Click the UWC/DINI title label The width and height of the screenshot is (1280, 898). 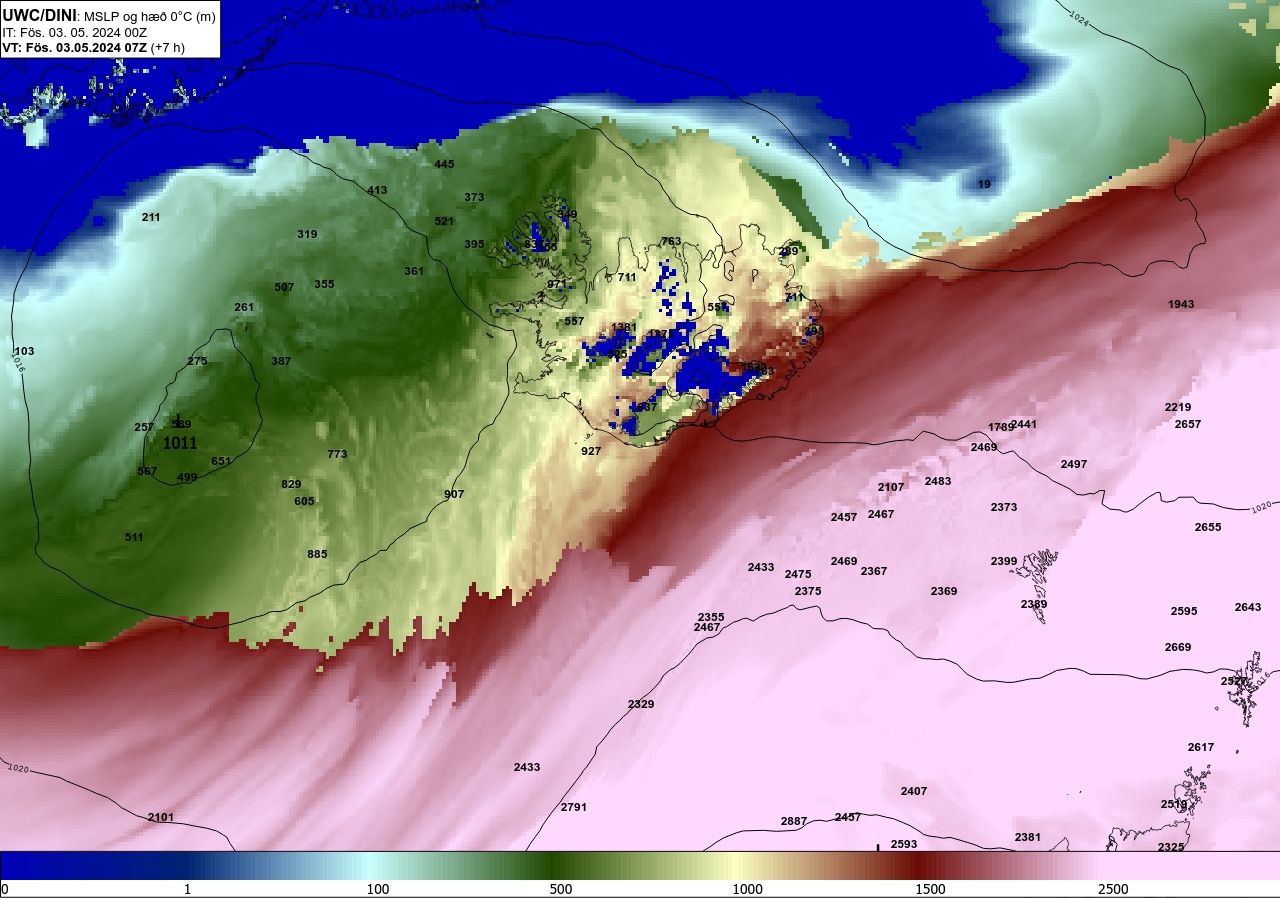coord(40,15)
